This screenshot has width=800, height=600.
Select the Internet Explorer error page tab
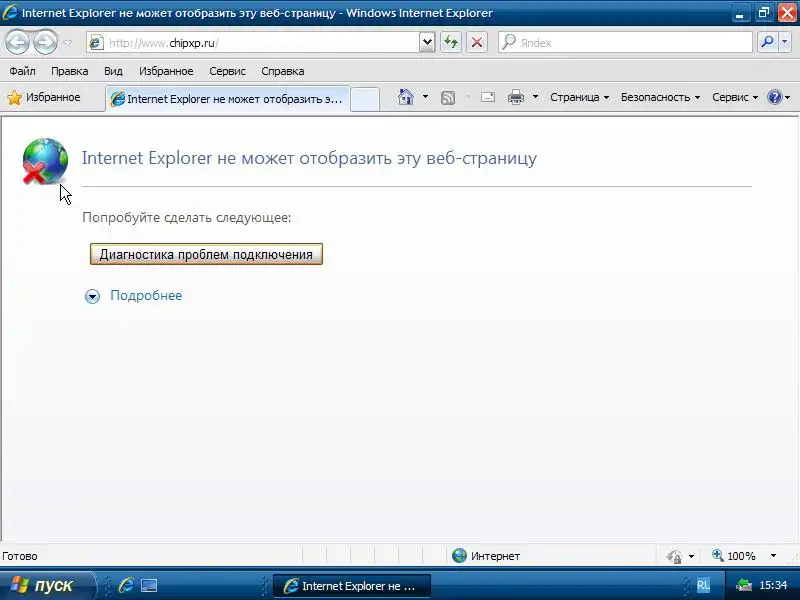(x=228, y=98)
